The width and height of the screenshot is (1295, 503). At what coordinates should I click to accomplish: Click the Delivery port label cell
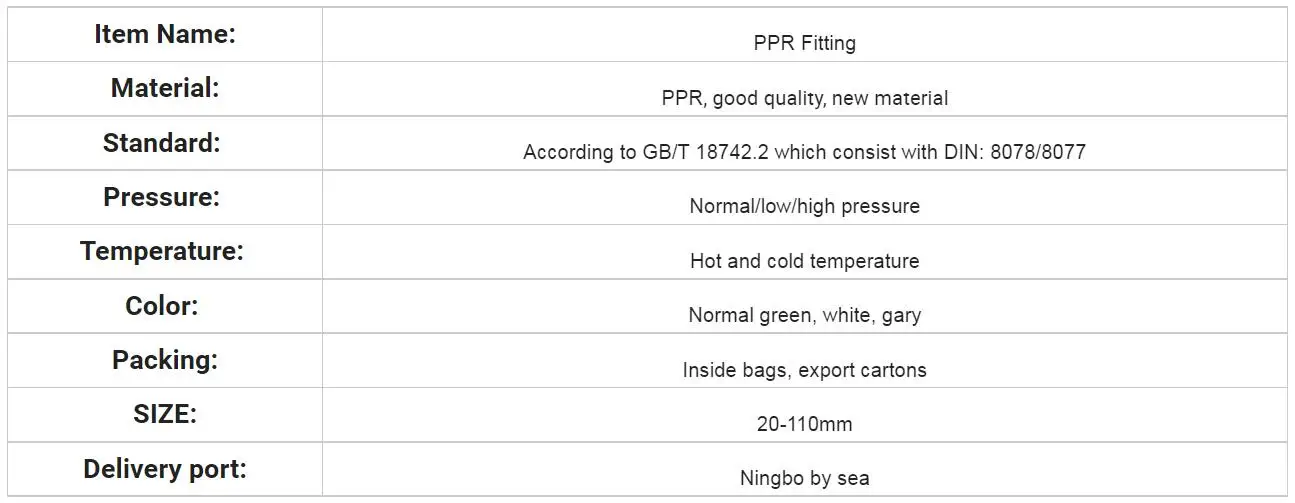click(165, 469)
